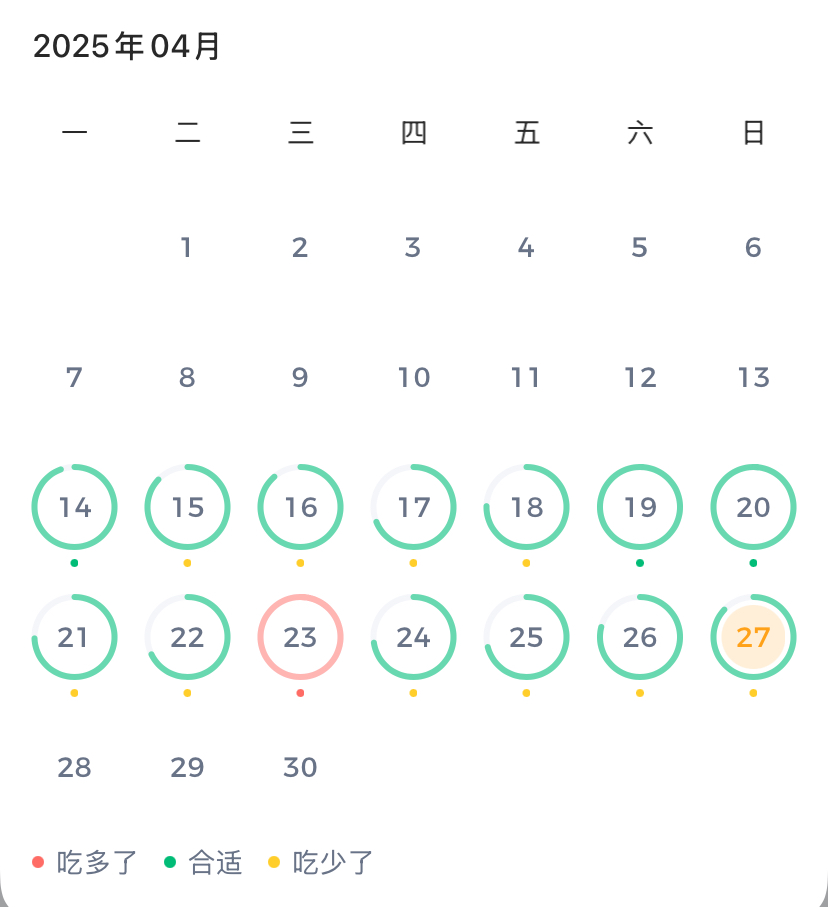Open the over-eaten day April 23
This screenshot has height=907, width=828.
(300, 637)
